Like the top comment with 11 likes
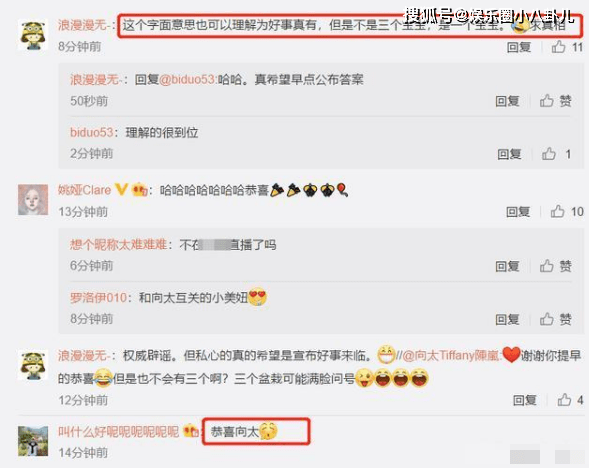 pyautogui.click(x=558, y=47)
